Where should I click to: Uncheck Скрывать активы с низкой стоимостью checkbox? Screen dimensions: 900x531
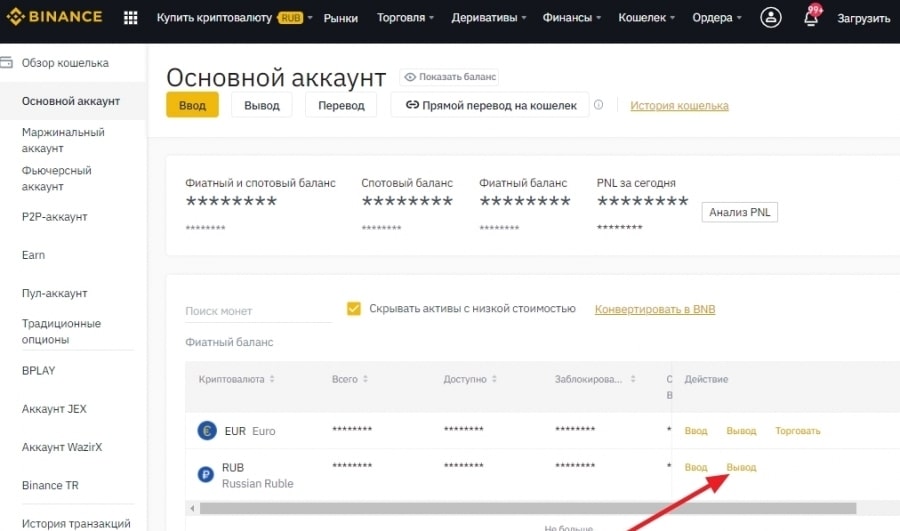coord(354,308)
